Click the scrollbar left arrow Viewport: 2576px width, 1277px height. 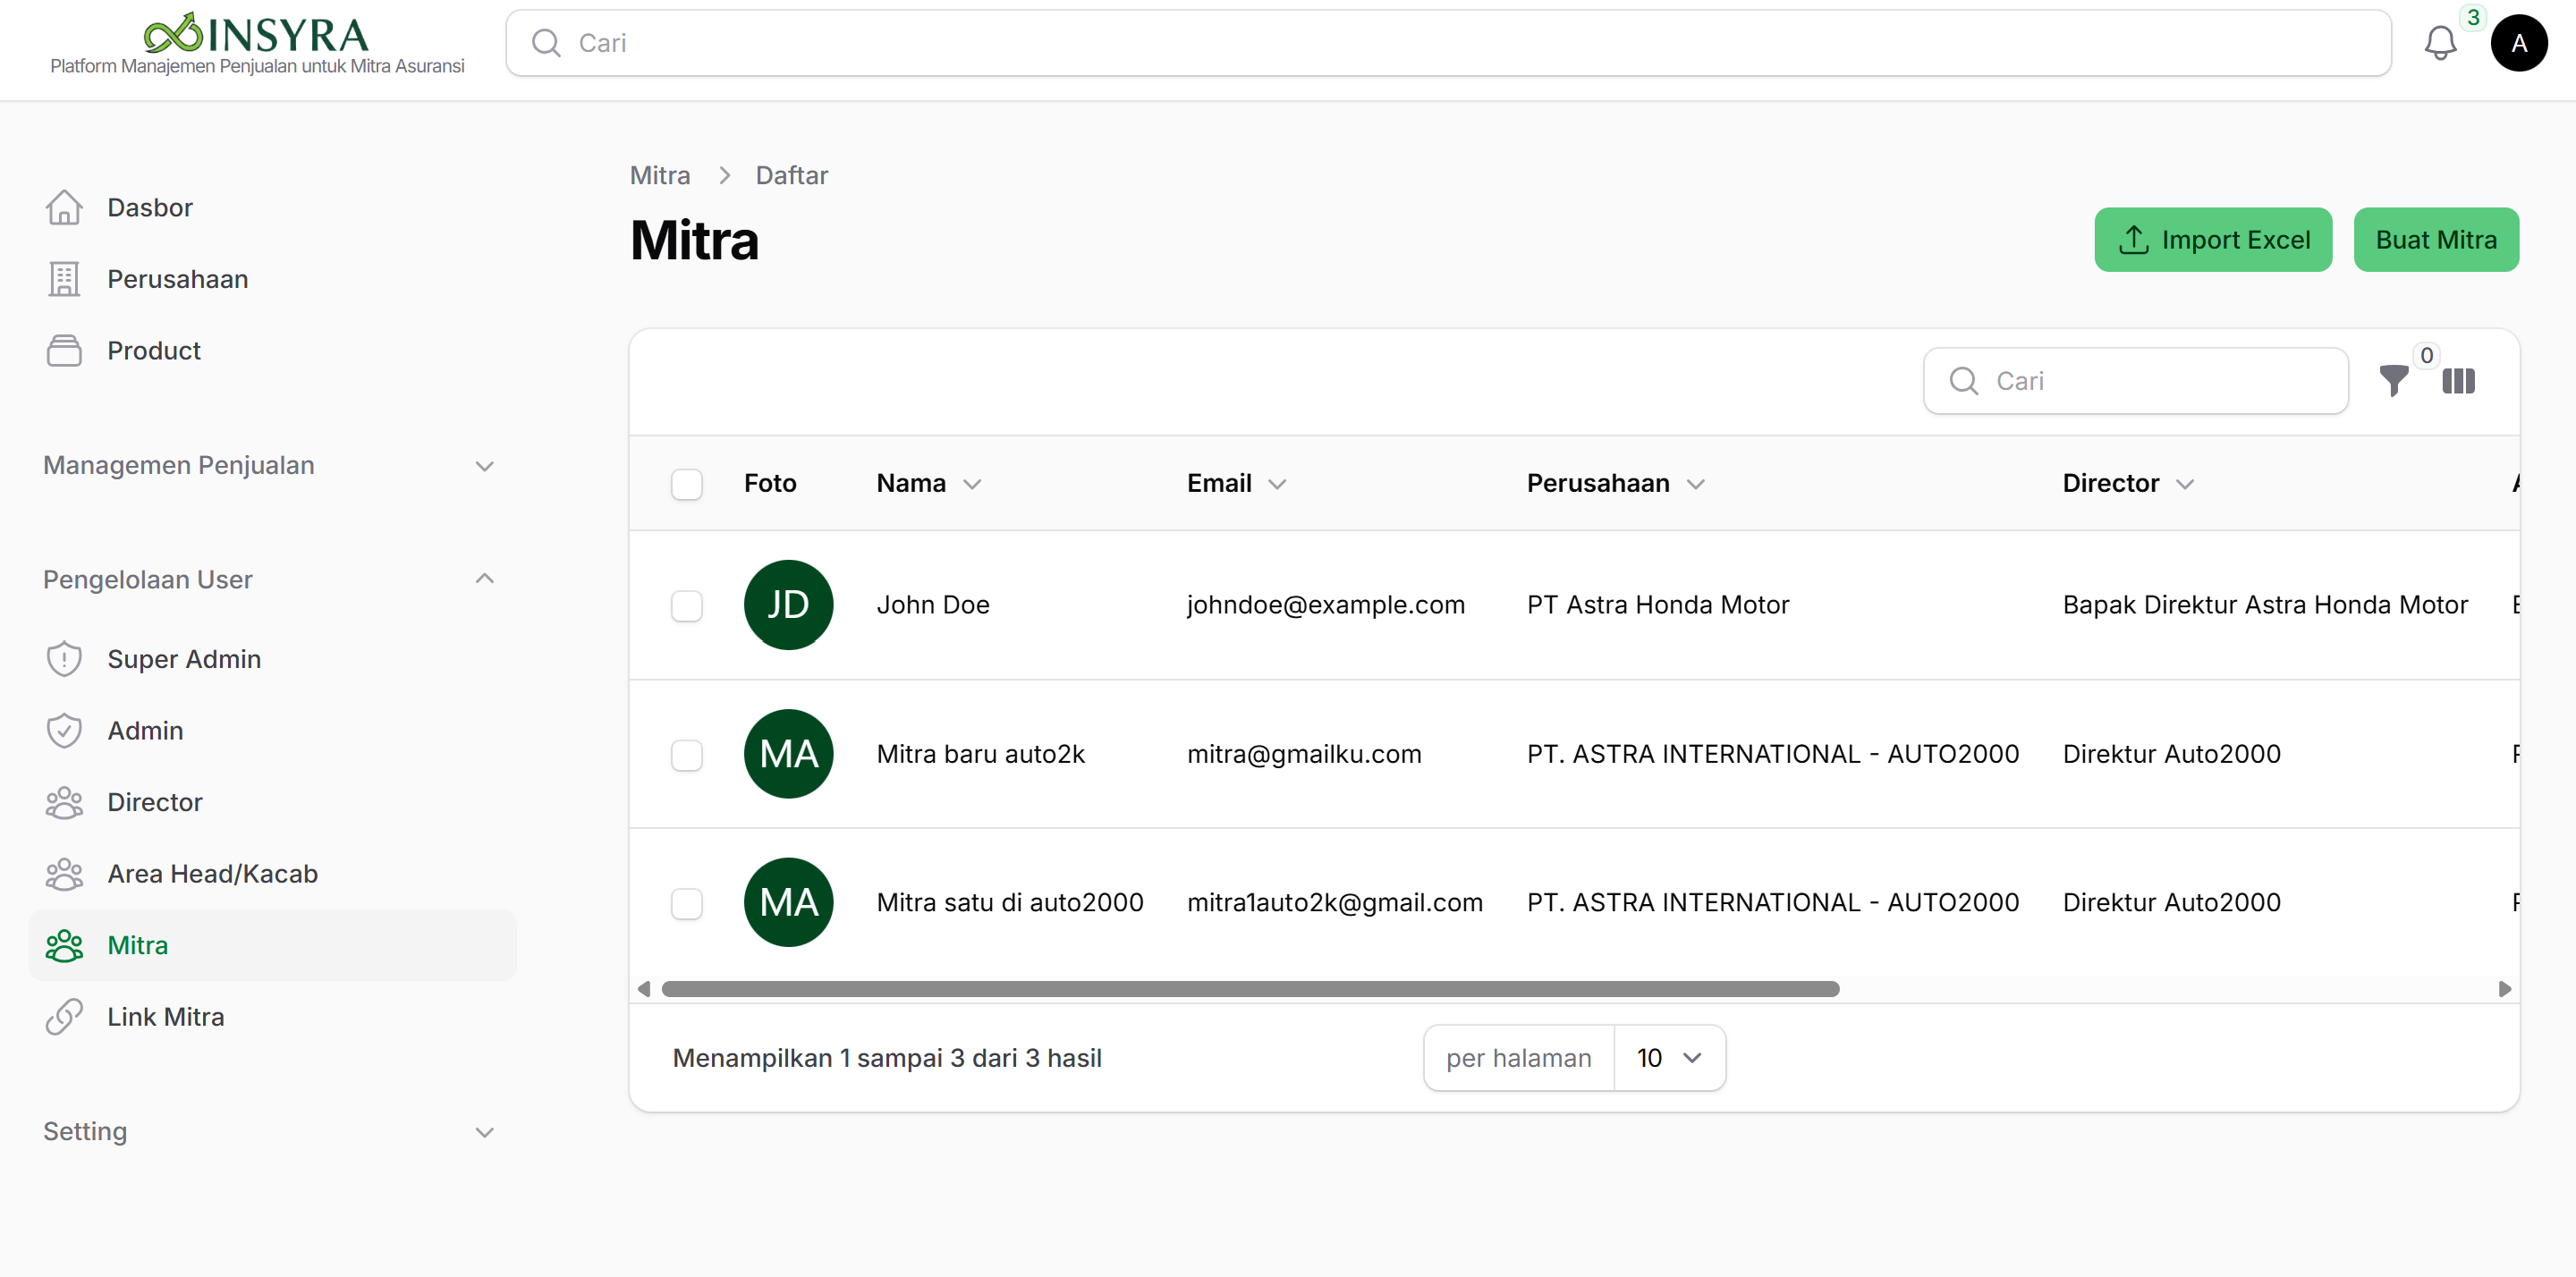(x=644, y=989)
